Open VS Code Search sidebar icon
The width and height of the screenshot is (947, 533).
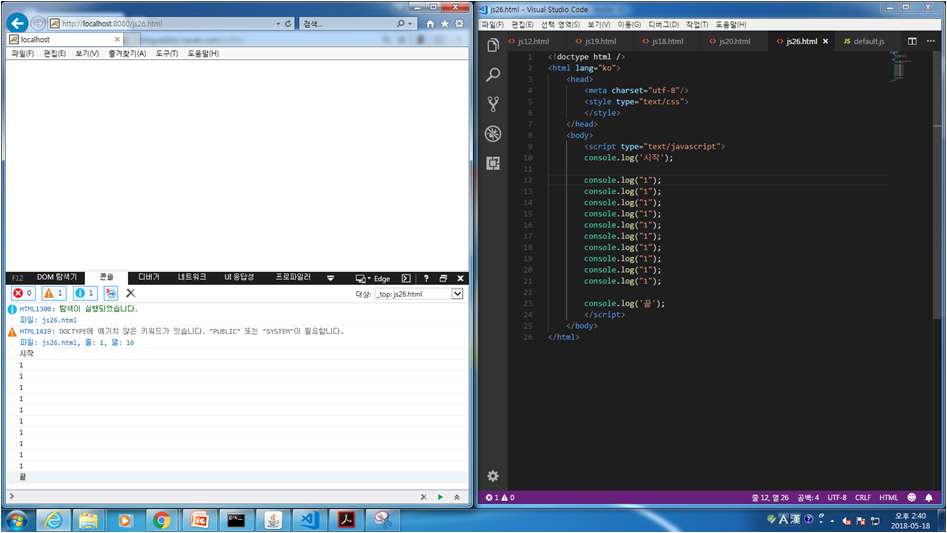[493, 75]
